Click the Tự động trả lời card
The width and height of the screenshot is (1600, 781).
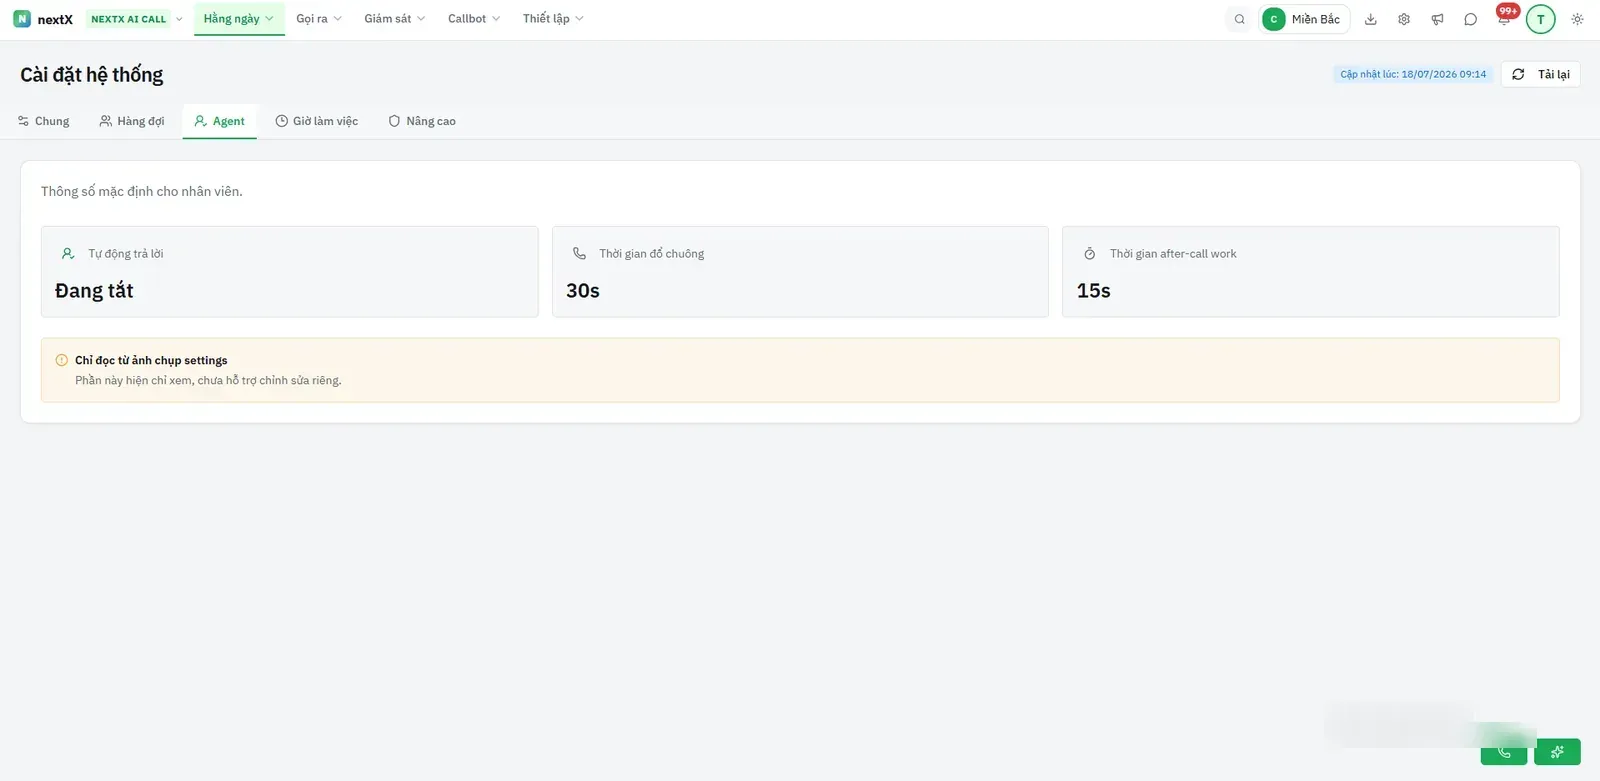coord(290,272)
